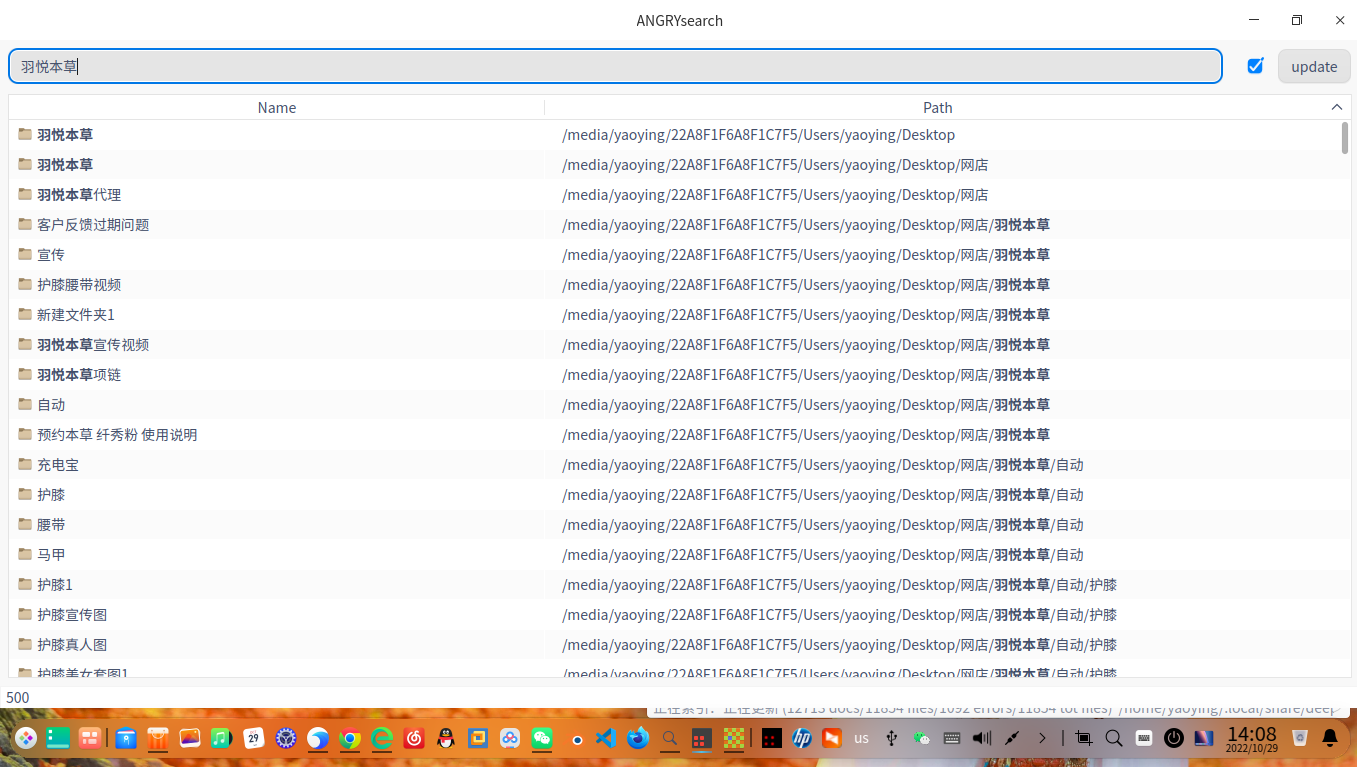1357x767 pixels.
Task: Click the search field containing 羽悦本草
Action: click(615, 66)
